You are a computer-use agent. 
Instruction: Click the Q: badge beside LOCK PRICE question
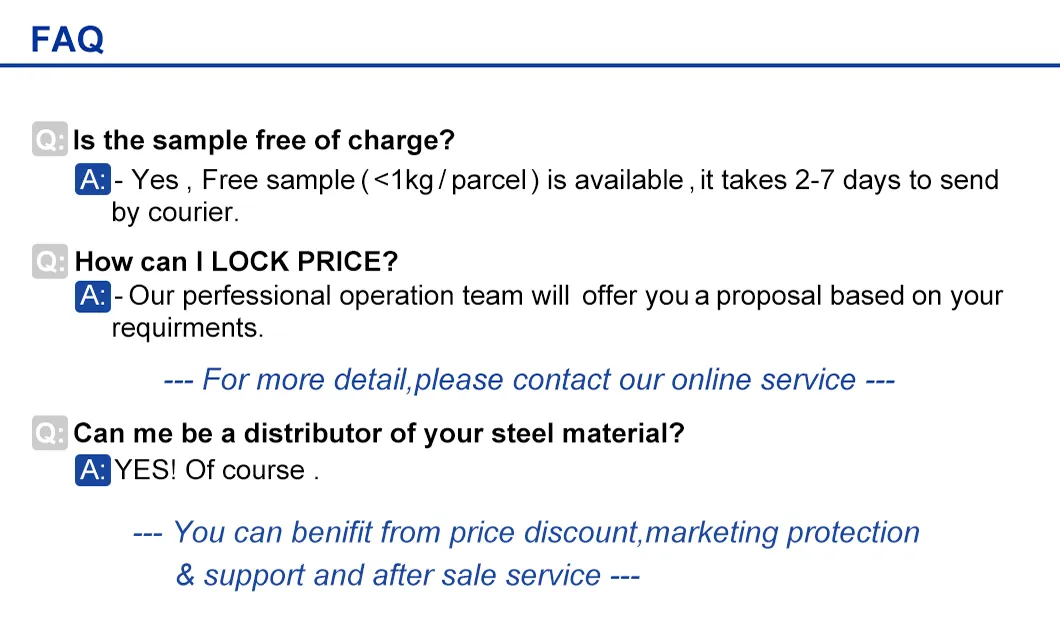coord(50,262)
